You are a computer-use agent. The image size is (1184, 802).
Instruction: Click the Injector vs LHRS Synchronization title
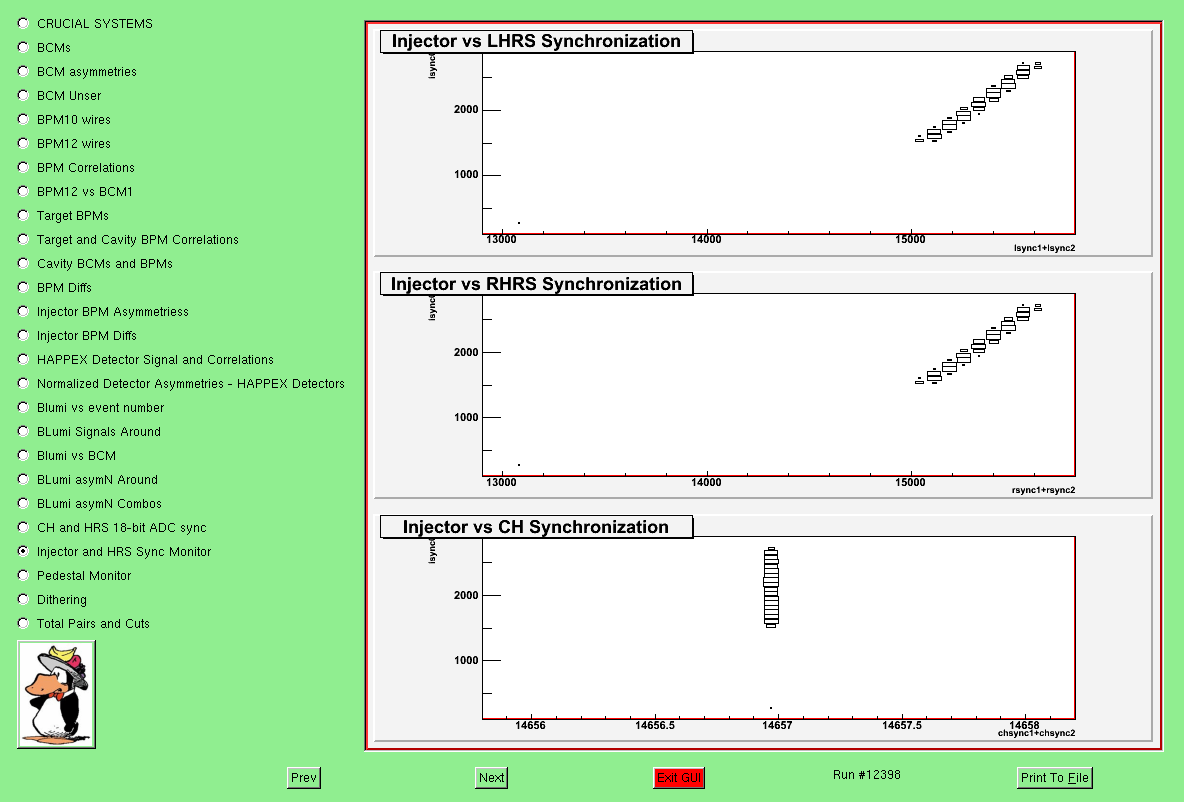click(x=536, y=41)
